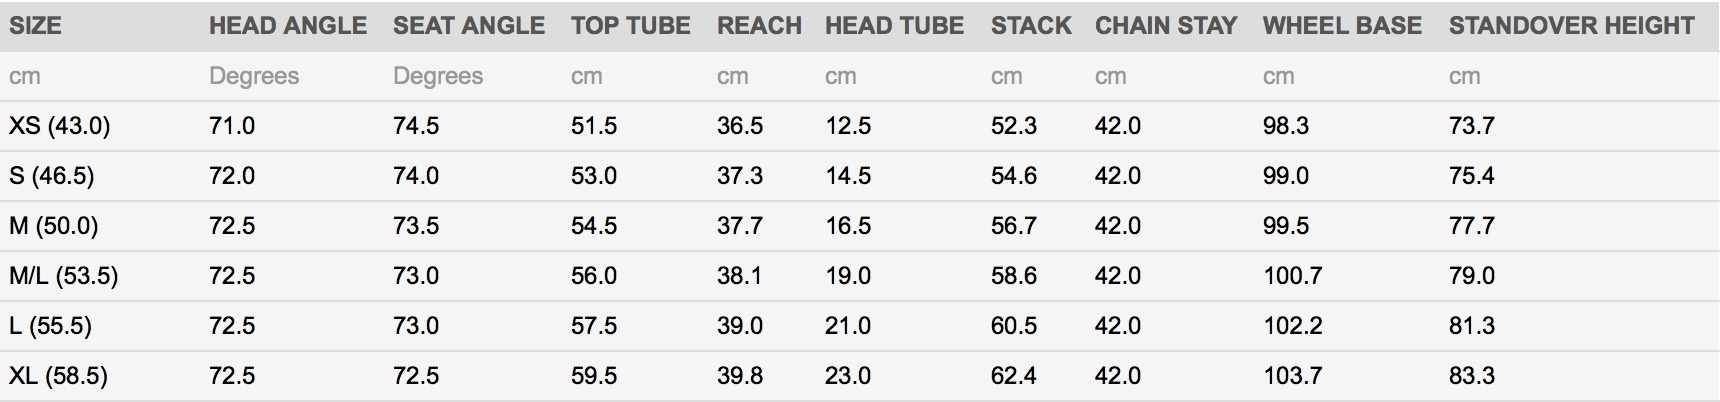Click the REACH column header
The height and width of the screenshot is (402, 1720).
(x=759, y=26)
